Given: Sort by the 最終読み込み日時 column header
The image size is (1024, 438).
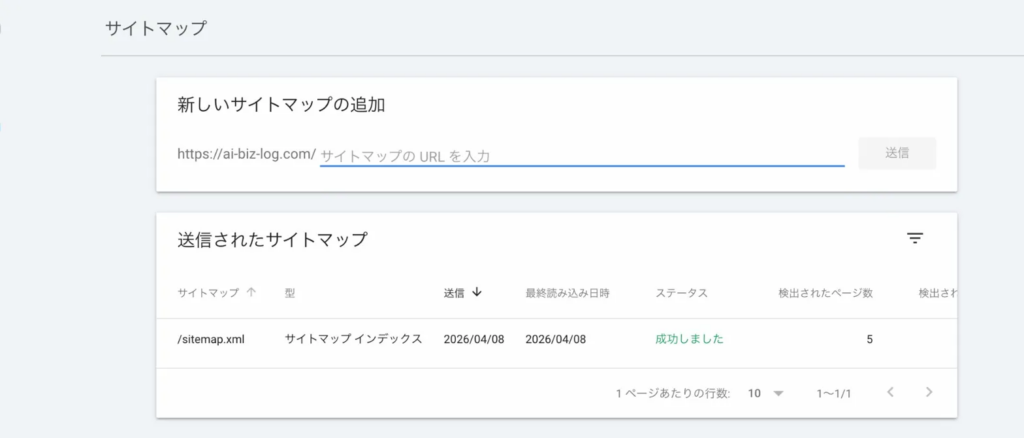Looking at the screenshot, I should 567,293.
